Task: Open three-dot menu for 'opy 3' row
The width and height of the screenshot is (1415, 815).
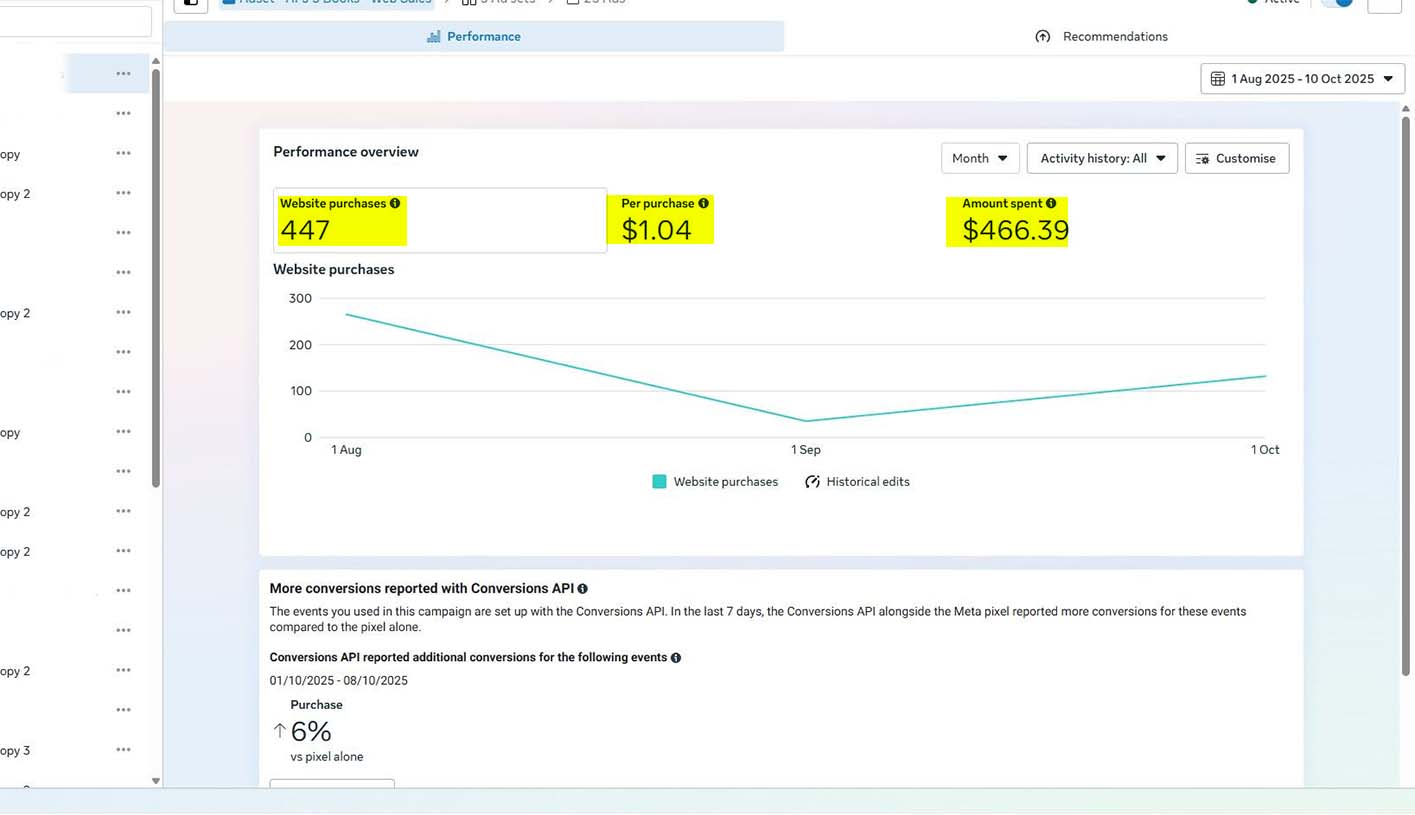Action: click(123, 750)
